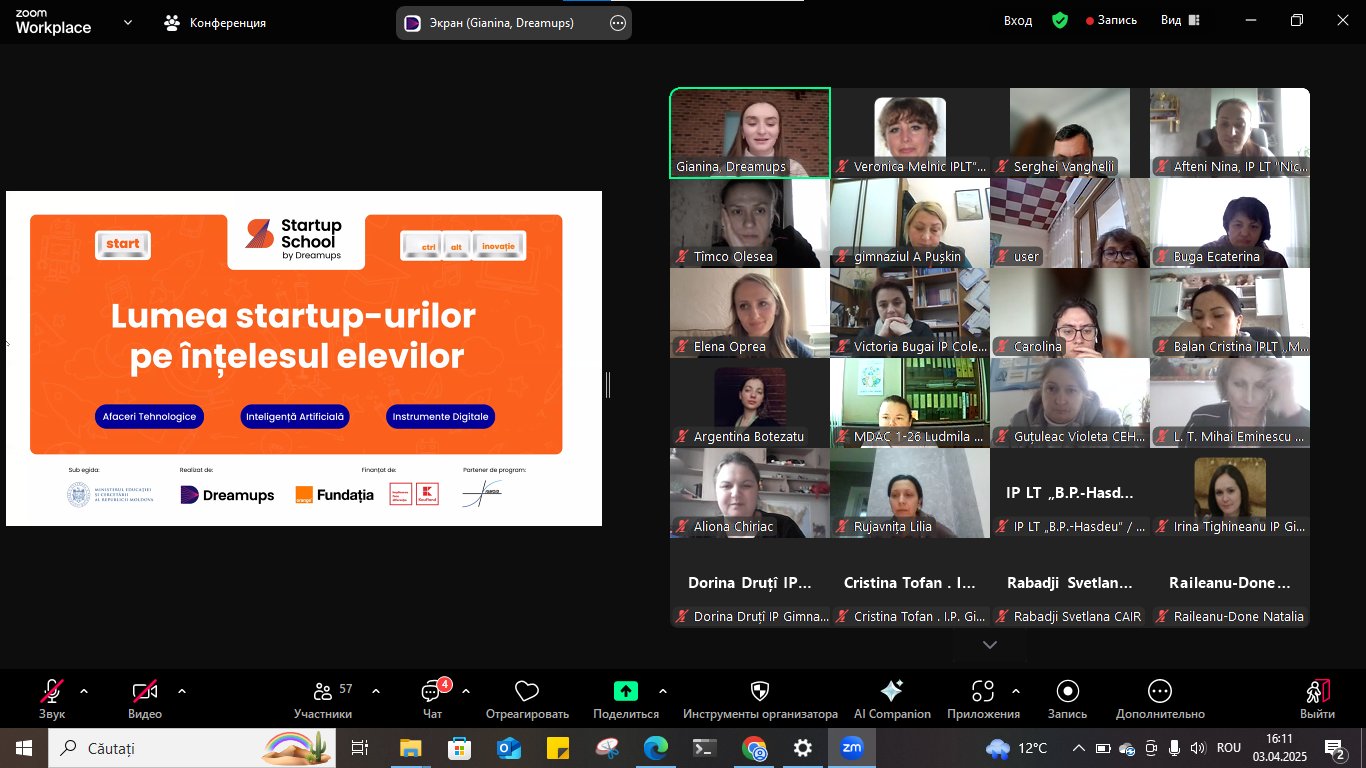Image resolution: width=1366 pixels, height=768 pixels.
Task: Open Инструменты организатора host tools
Action: click(x=760, y=699)
